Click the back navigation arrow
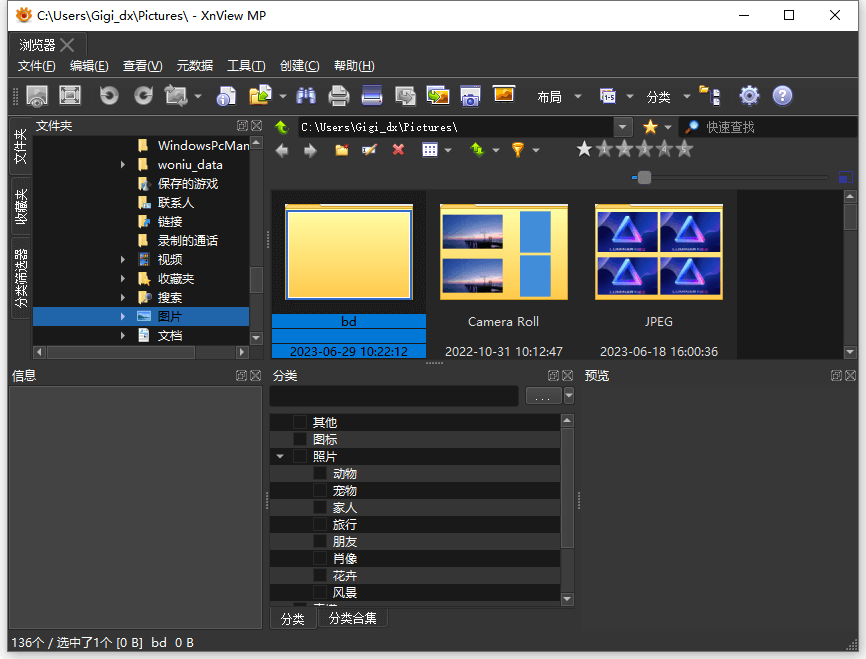This screenshot has height=659, width=866. 282,150
